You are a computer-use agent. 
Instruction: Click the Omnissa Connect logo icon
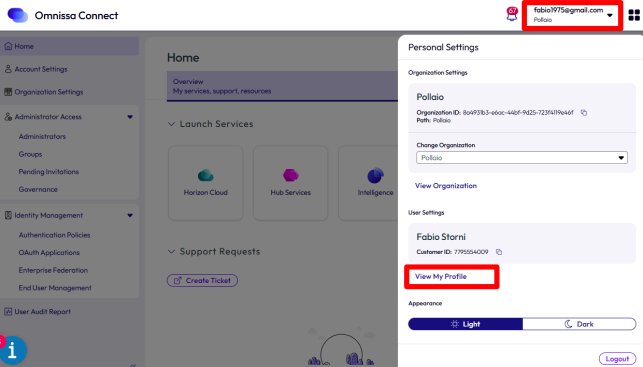18,15
